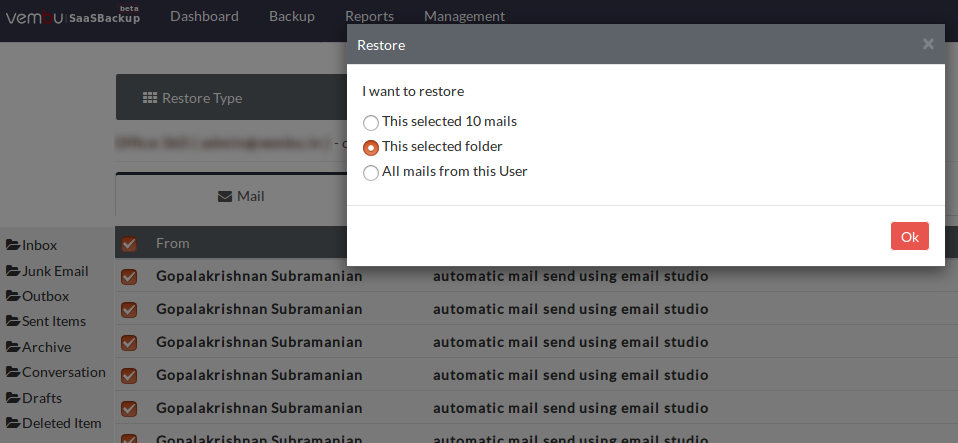Uncheck the fifth mail row checkbox
The image size is (958, 443).
[x=129, y=409]
